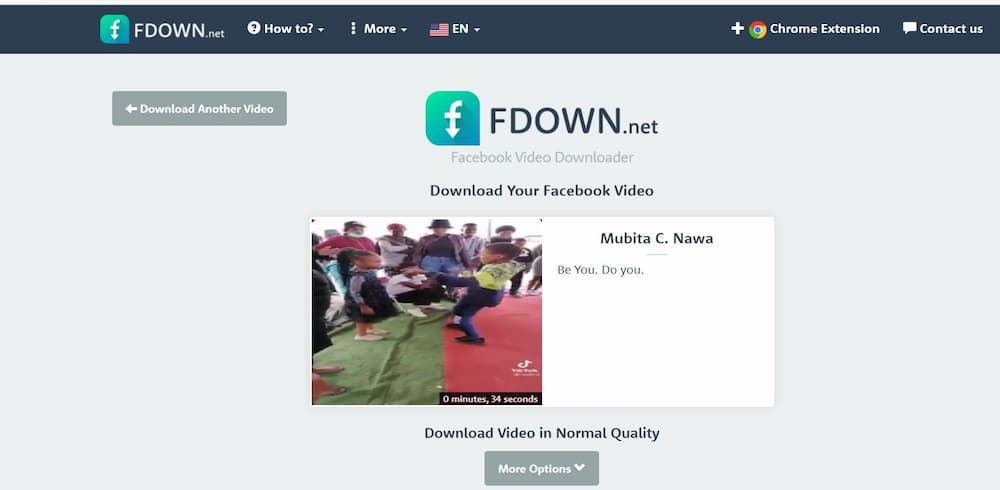The image size is (1000, 490).
Task: Click the dancing kids video thumbnail
Action: click(x=427, y=312)
